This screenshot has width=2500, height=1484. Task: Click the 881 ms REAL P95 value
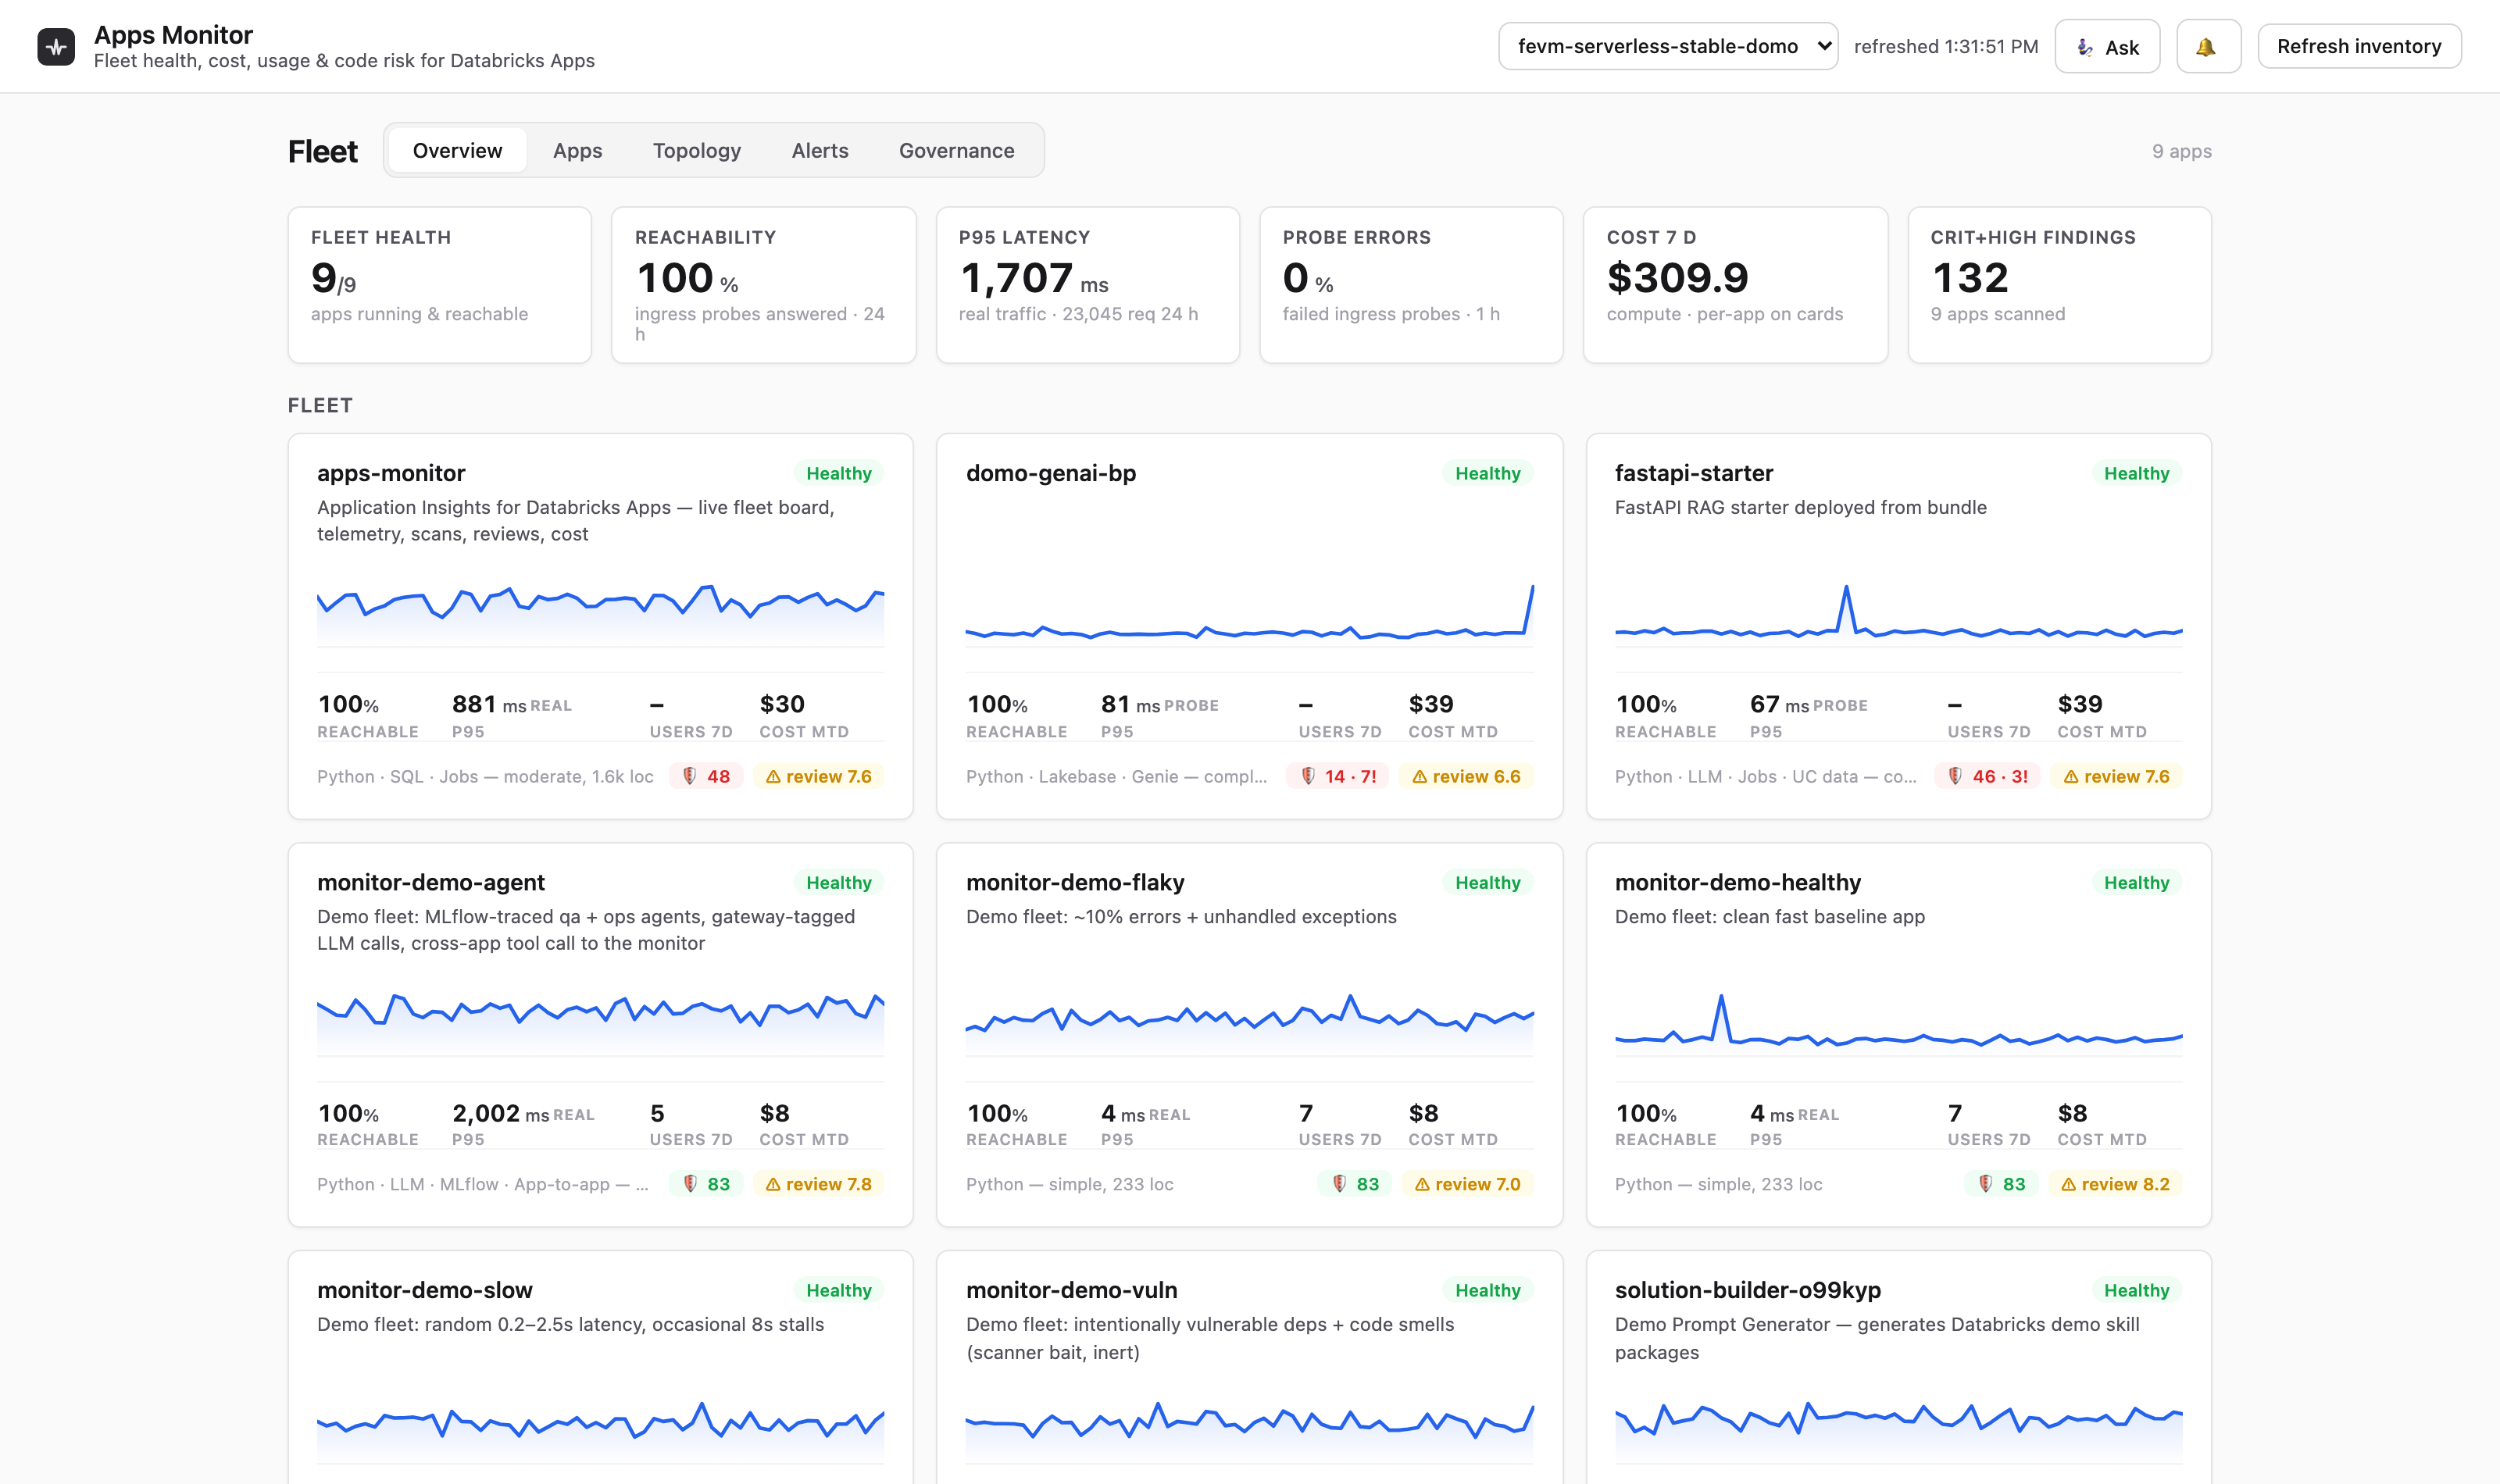(512, 705)
